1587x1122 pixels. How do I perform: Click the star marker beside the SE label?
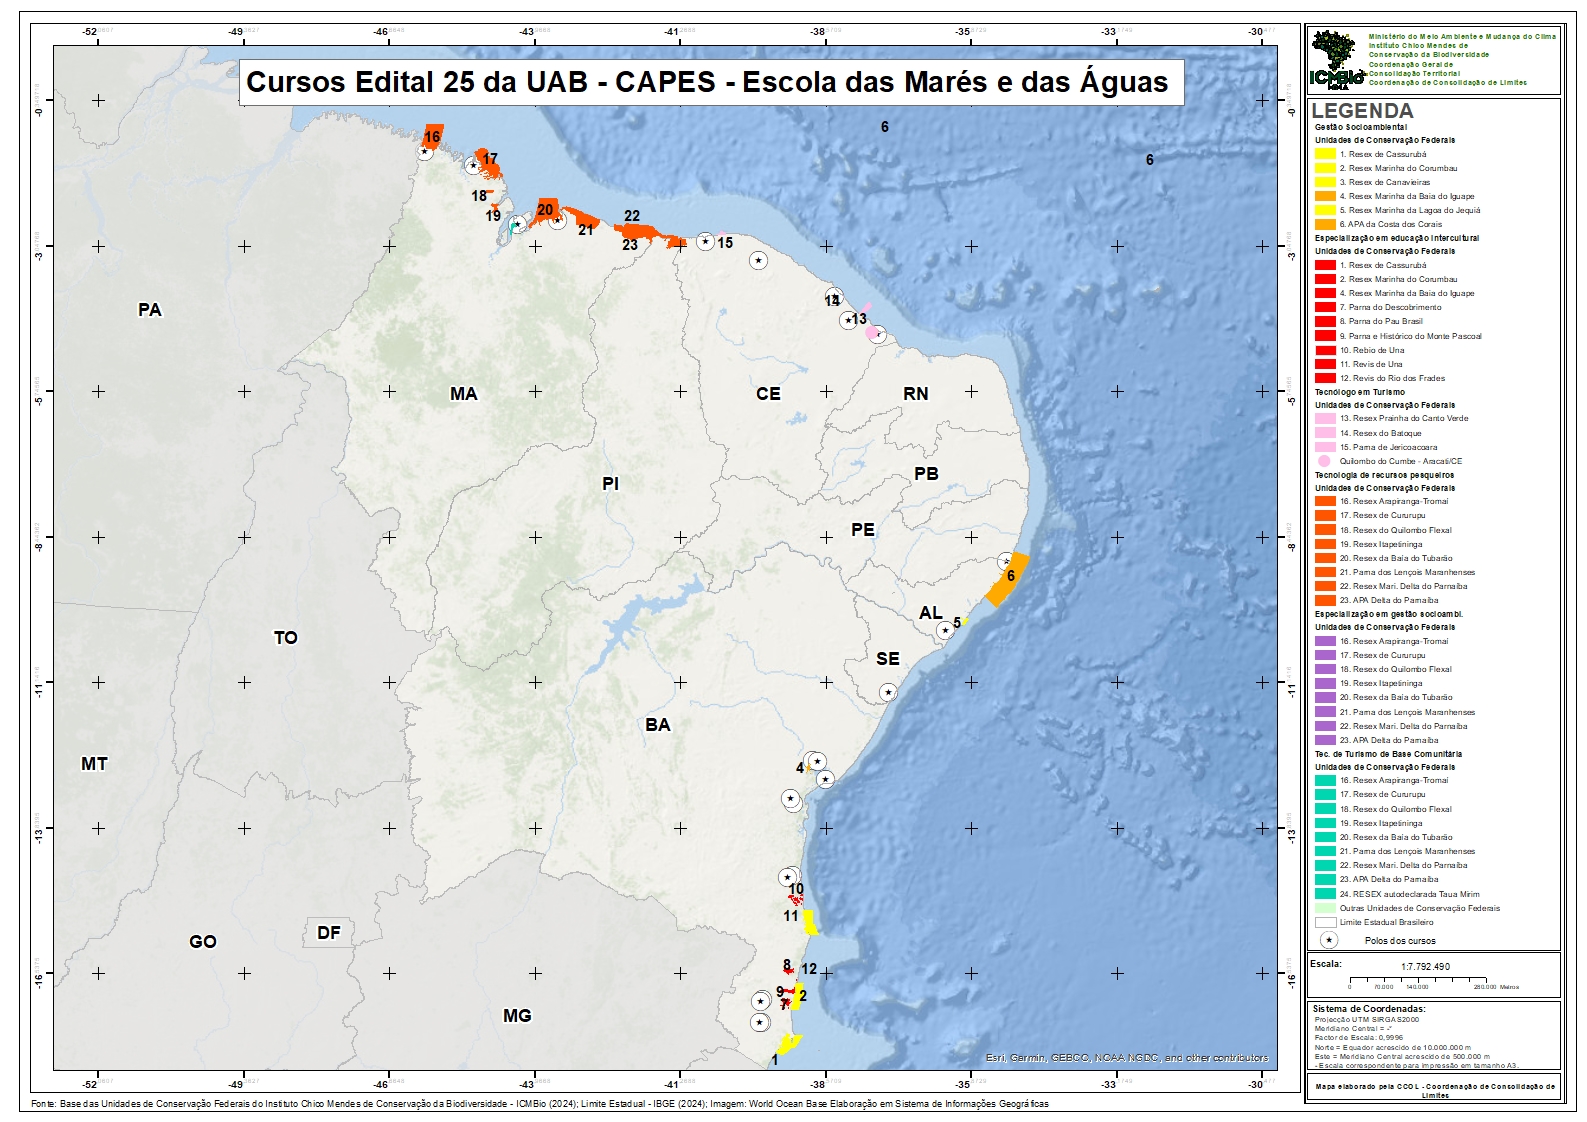(887, 692)
